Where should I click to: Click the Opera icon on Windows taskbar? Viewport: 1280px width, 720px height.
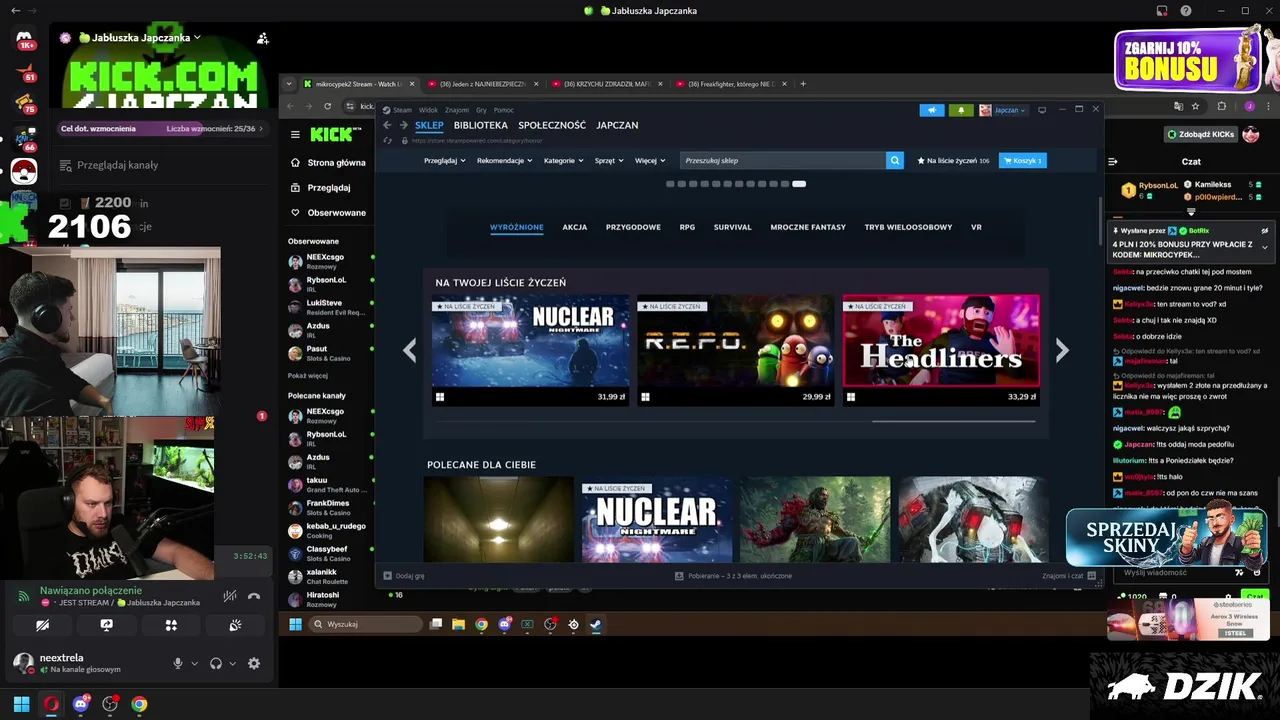click(51, 704)
